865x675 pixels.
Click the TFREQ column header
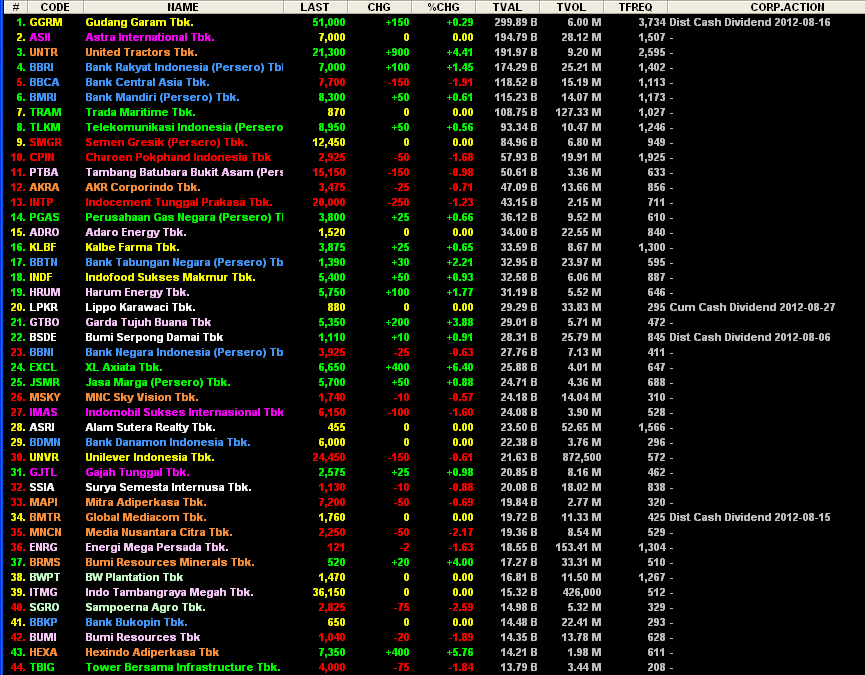636,7
